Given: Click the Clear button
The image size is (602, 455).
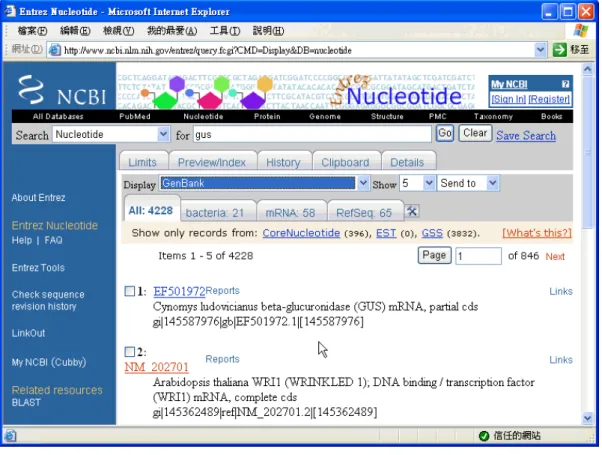Looking at the screenshot, I should click(x=475, y=133).
